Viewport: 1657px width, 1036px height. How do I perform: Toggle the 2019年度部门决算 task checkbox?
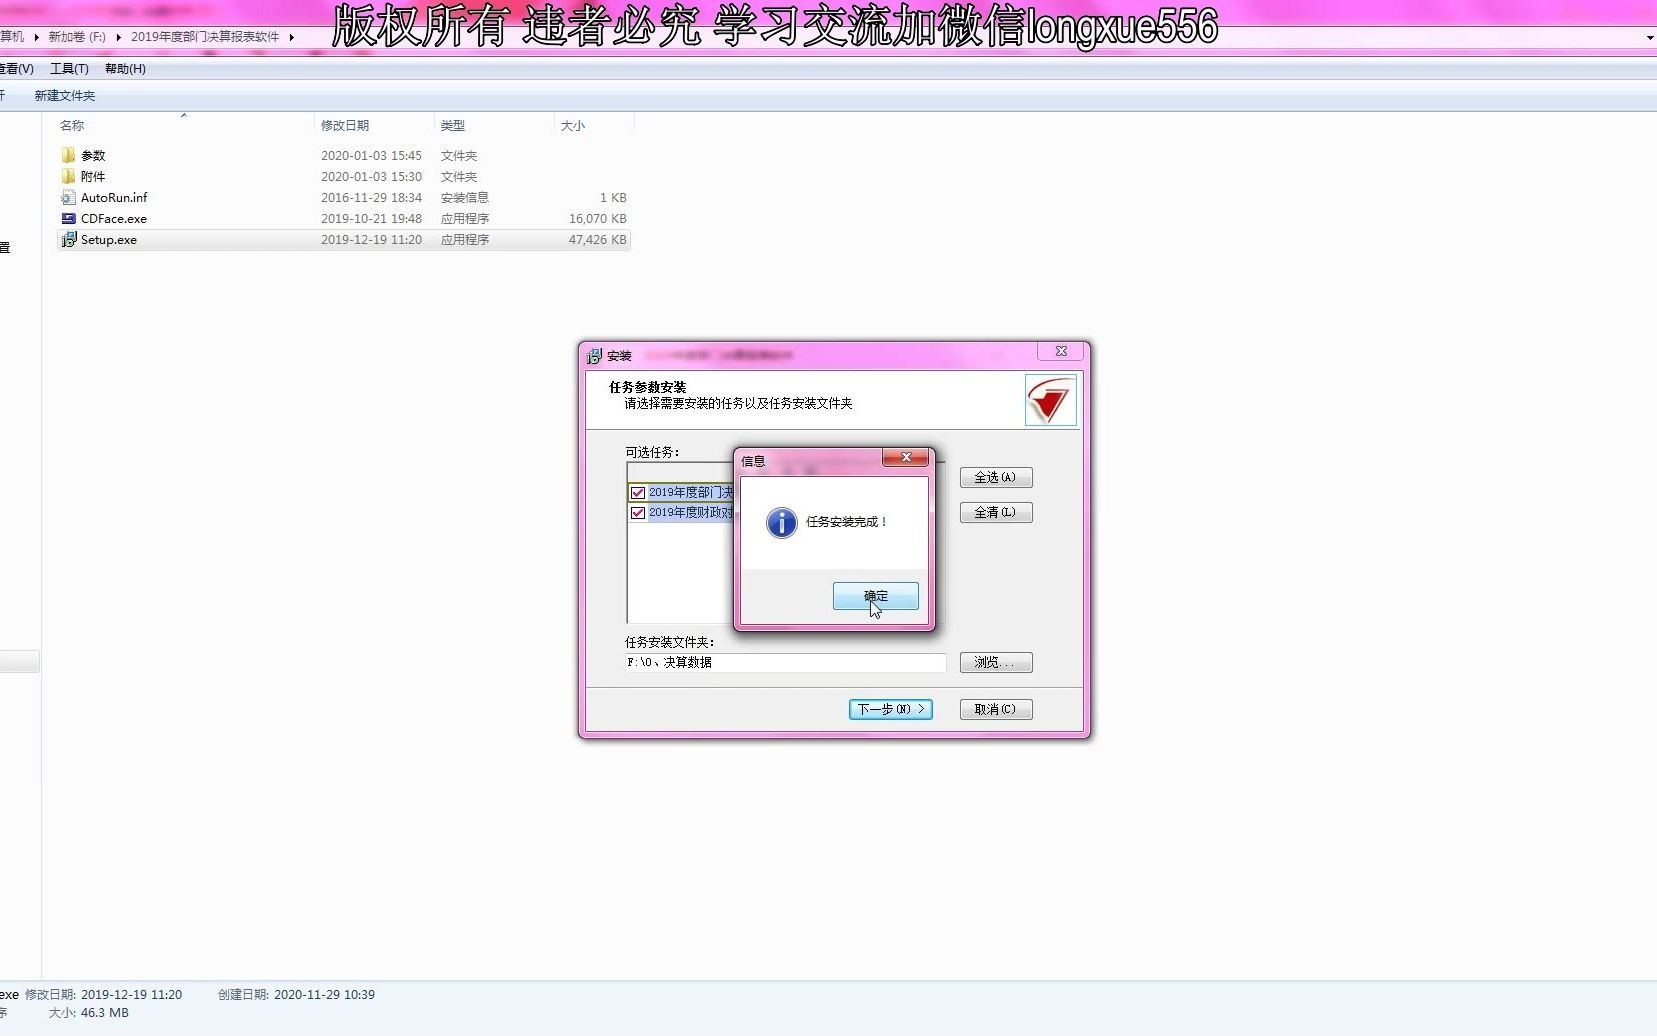coord(638,492)
